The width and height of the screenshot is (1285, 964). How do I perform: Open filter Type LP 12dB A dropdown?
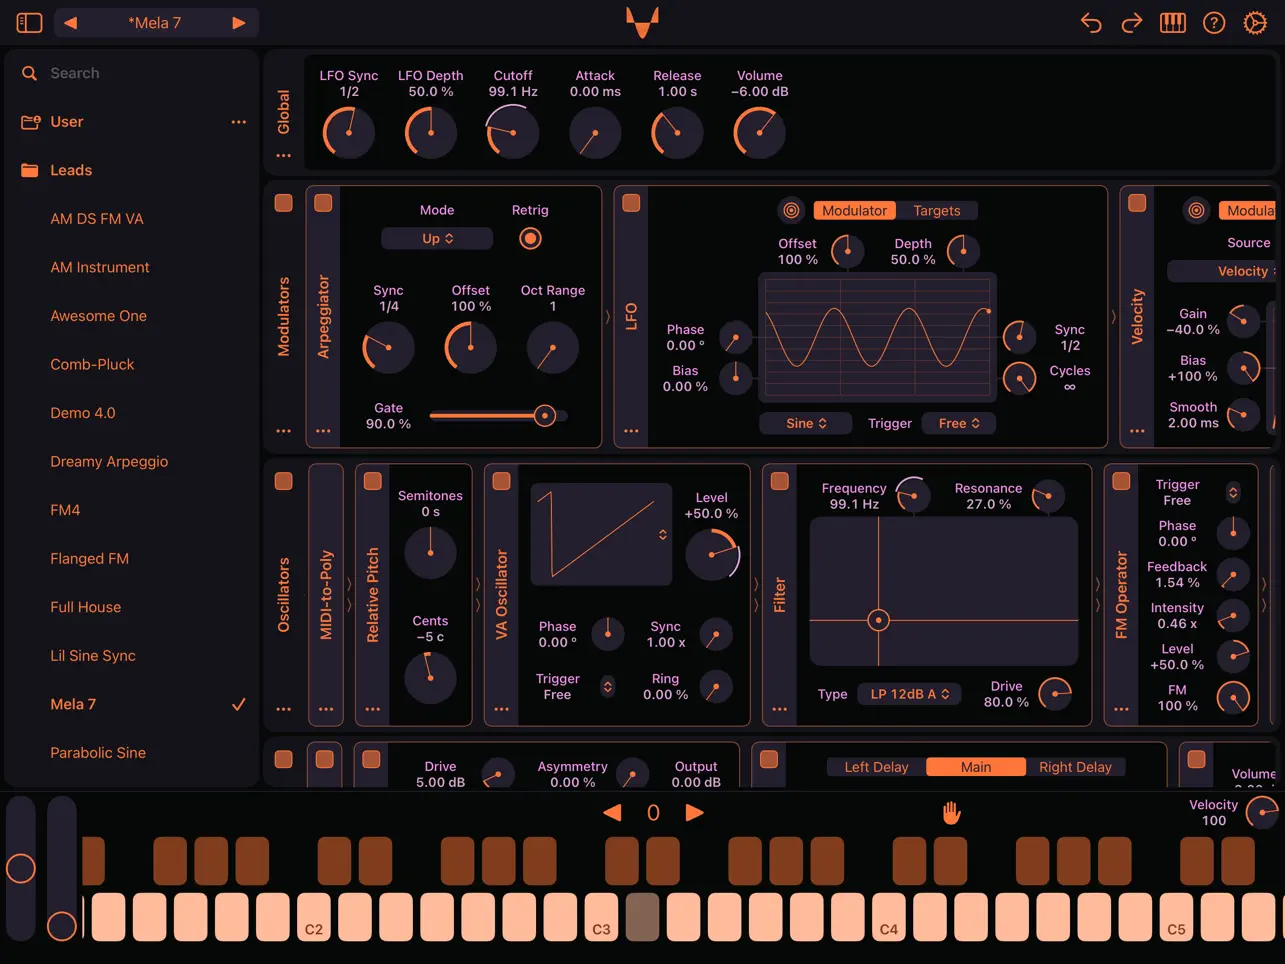909,694
